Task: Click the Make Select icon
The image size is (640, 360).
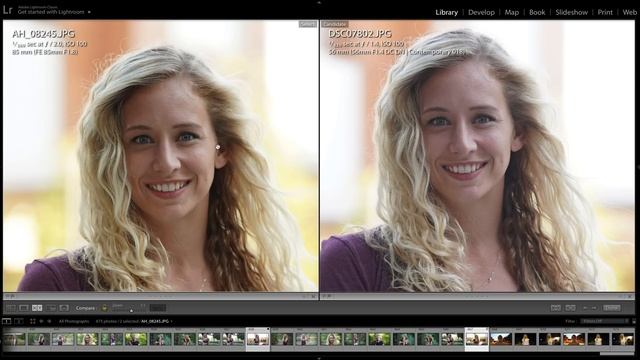Action: [x=571, y=308]
